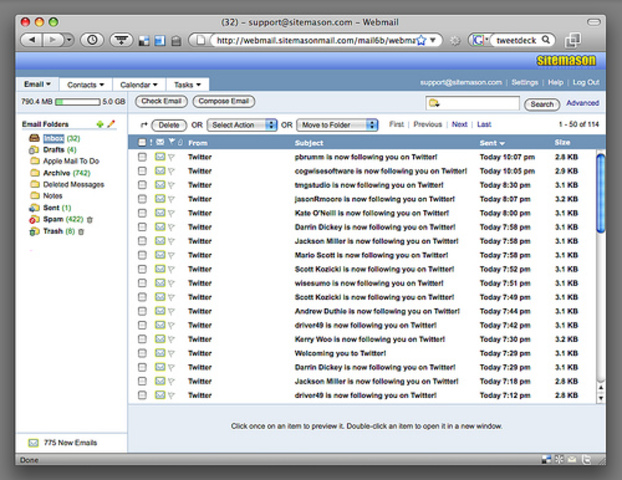The image size is (622, 480).
Task: Check the jasonRmoore message checkbox
Action: click(x=142, y=199)
